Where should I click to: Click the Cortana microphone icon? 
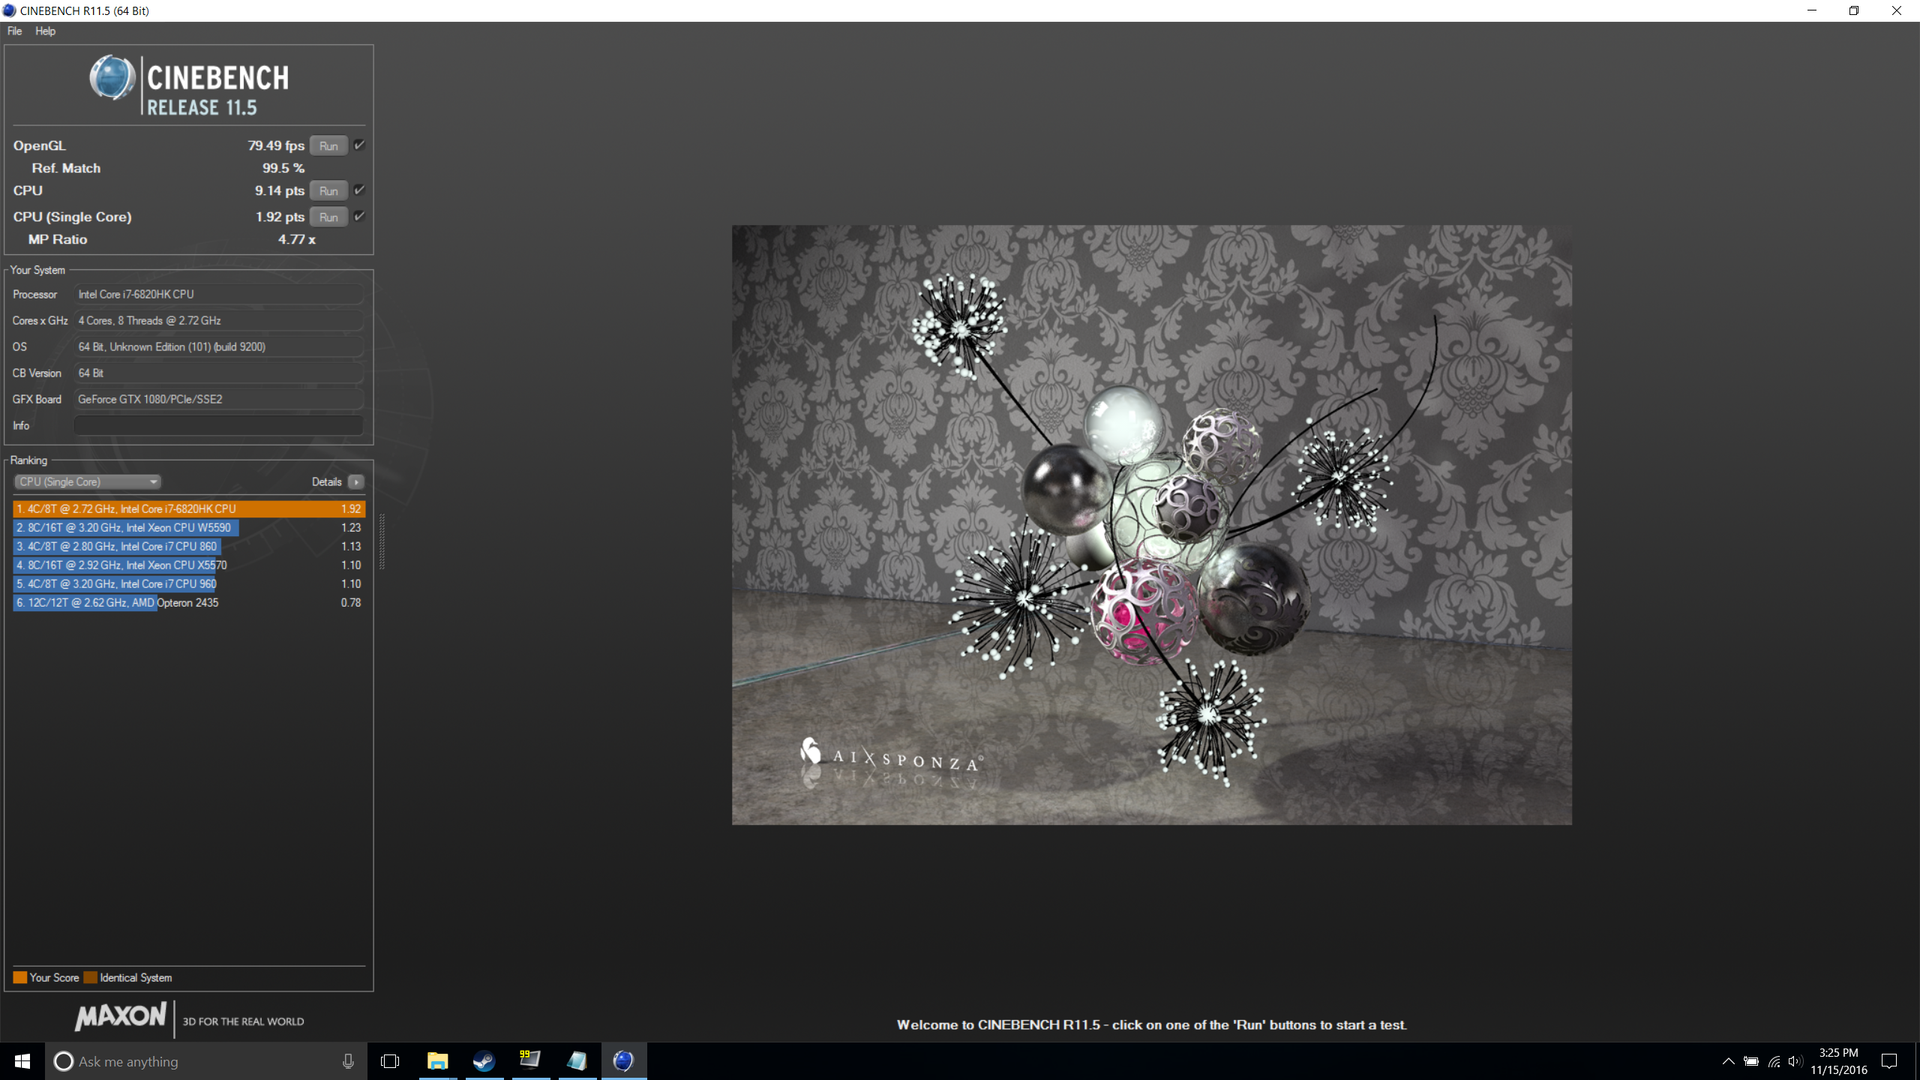pos(348,1061)
